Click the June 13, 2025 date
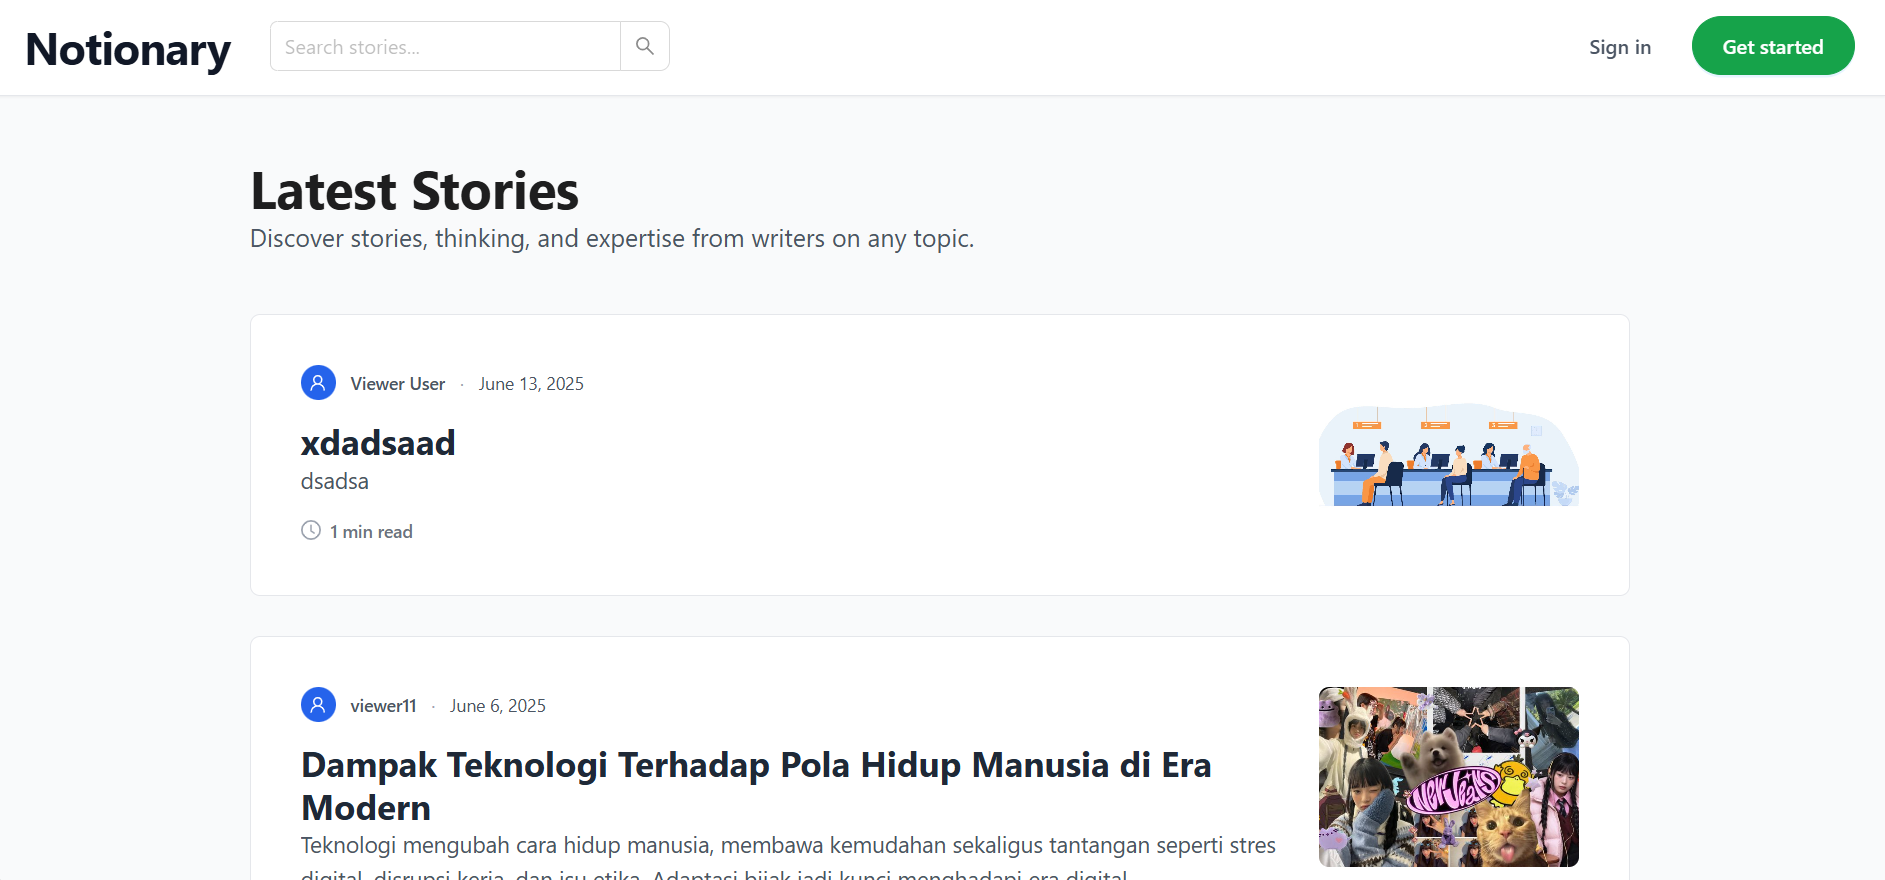This screenshot has height=880, width=1885. [x=531, y=384]
